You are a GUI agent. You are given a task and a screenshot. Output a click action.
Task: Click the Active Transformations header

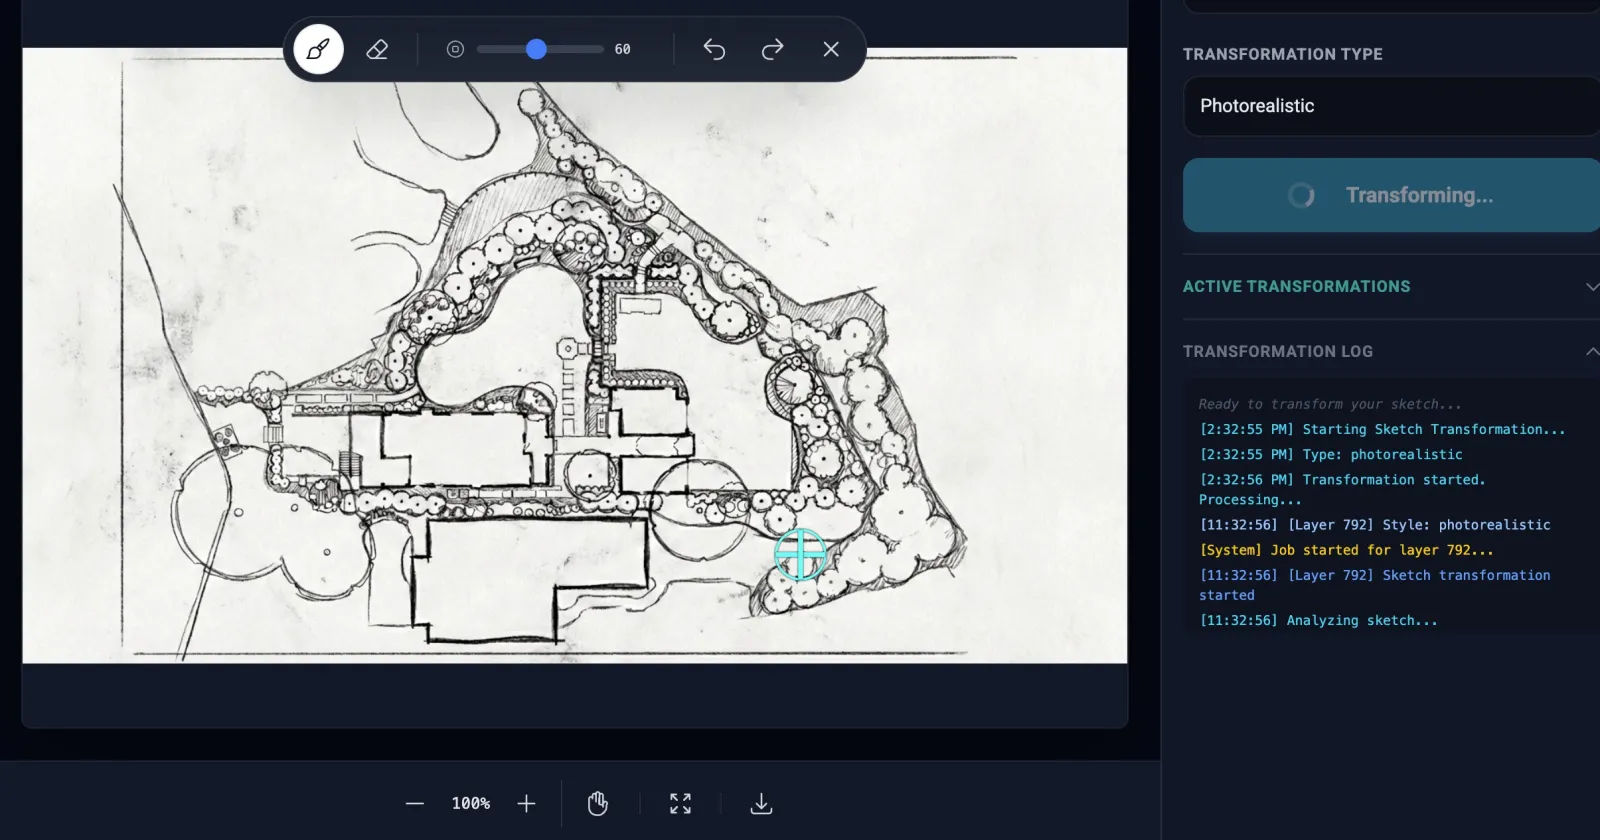1296,287
